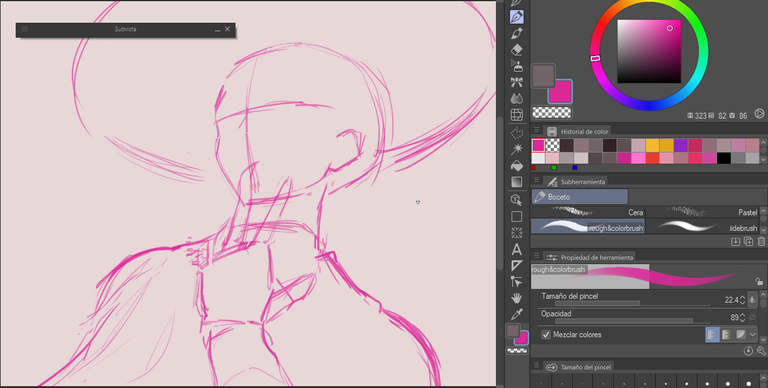Select the Fill bucket tool
This screenshot has width=768, height=388.
[516, 166]
